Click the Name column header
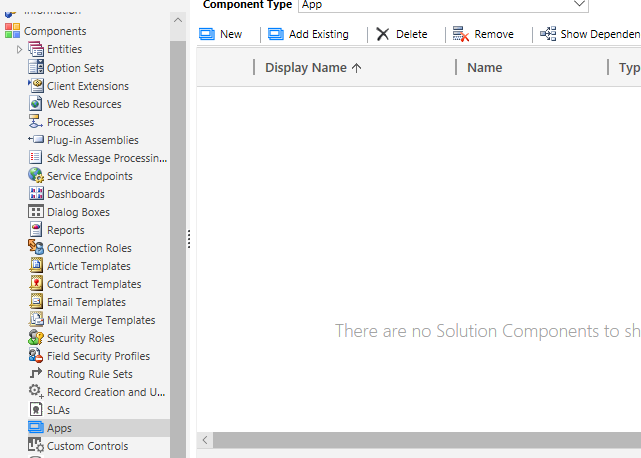641x458 pixels. 484,68
